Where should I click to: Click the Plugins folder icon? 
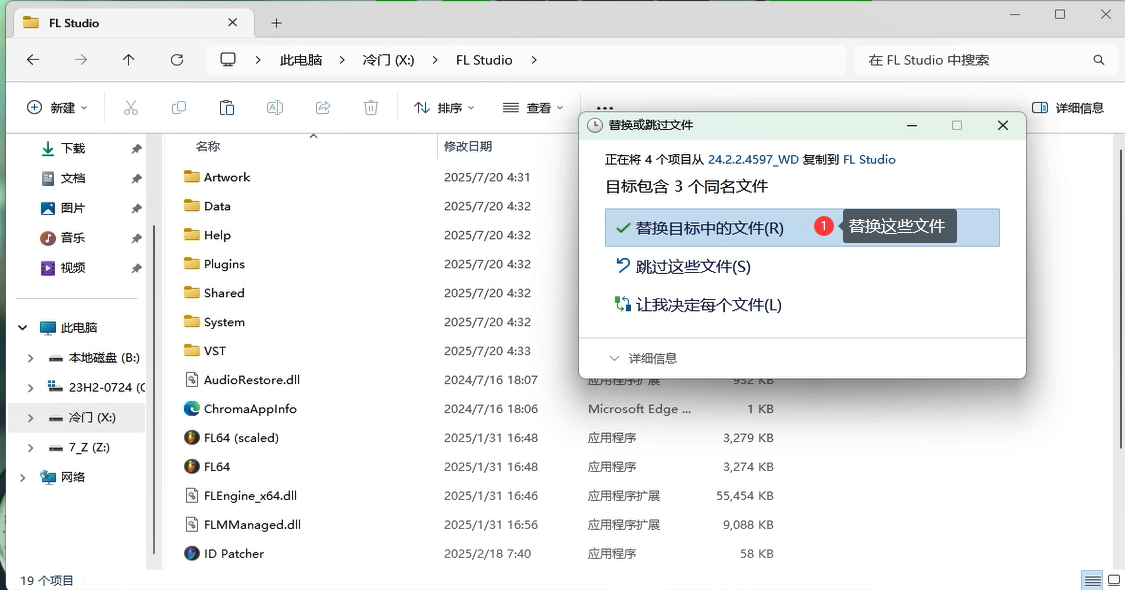192,263
